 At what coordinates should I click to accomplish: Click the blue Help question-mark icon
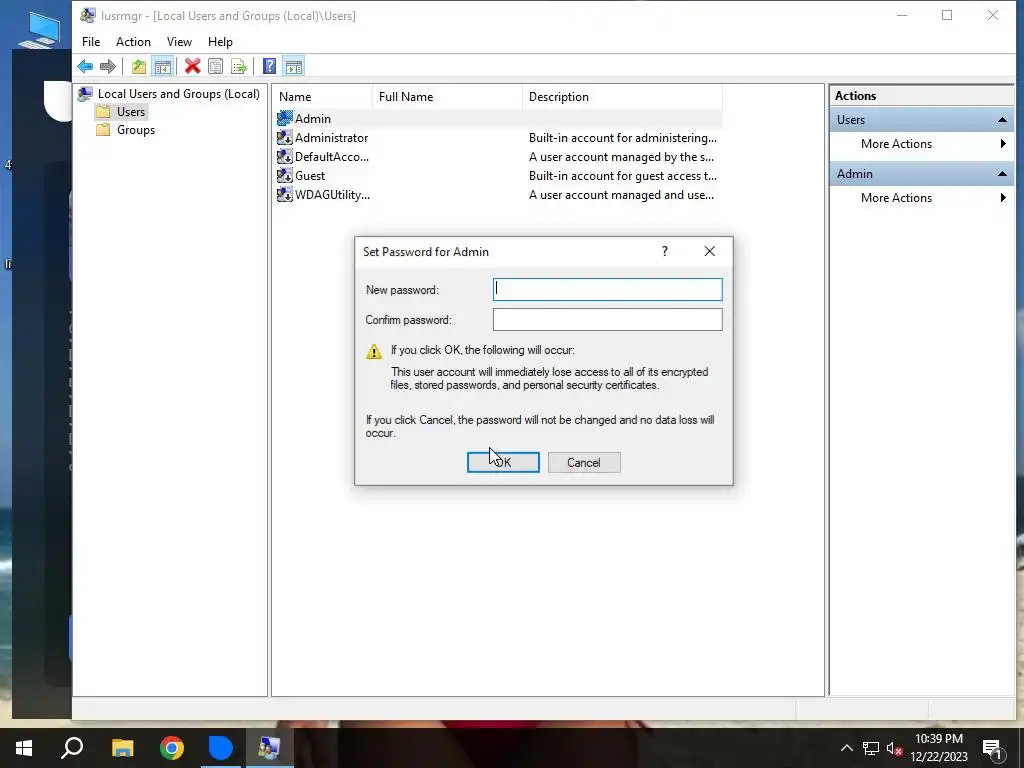(x=269, y=66)
